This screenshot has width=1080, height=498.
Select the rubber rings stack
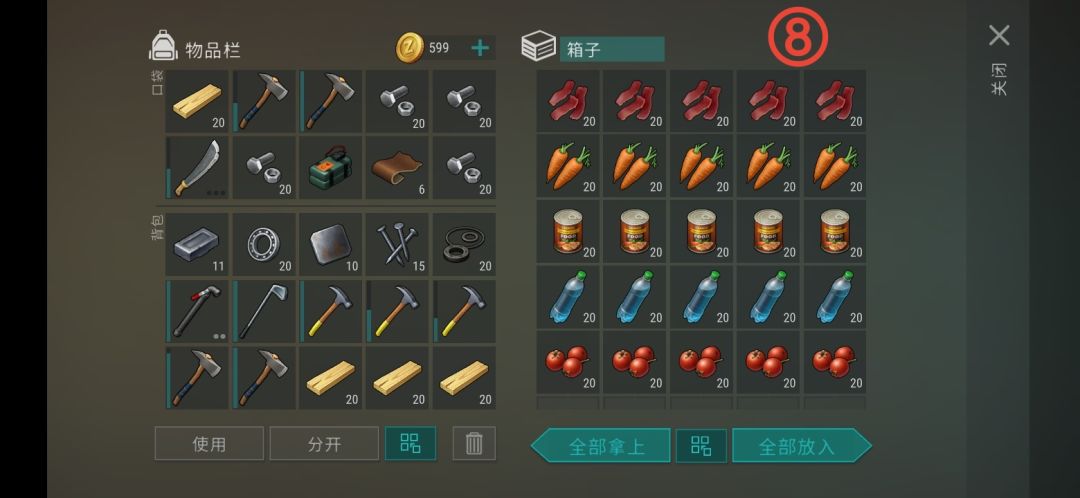[464, 245]
